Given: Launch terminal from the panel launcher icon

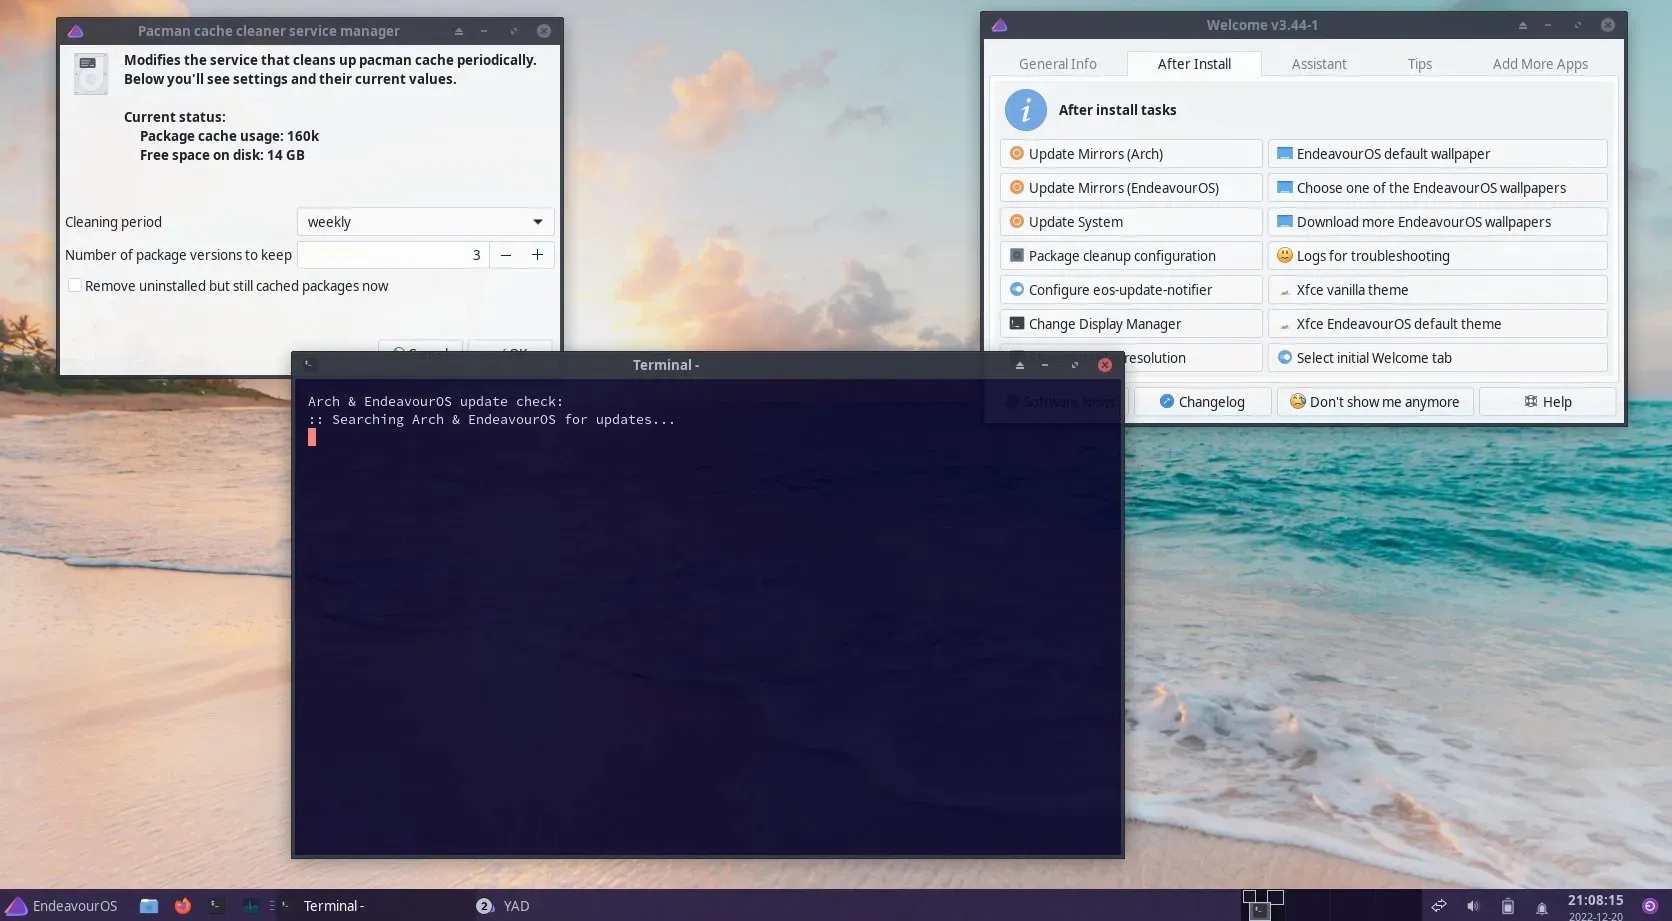Looking at the screenshot, I should coord(215,906).
